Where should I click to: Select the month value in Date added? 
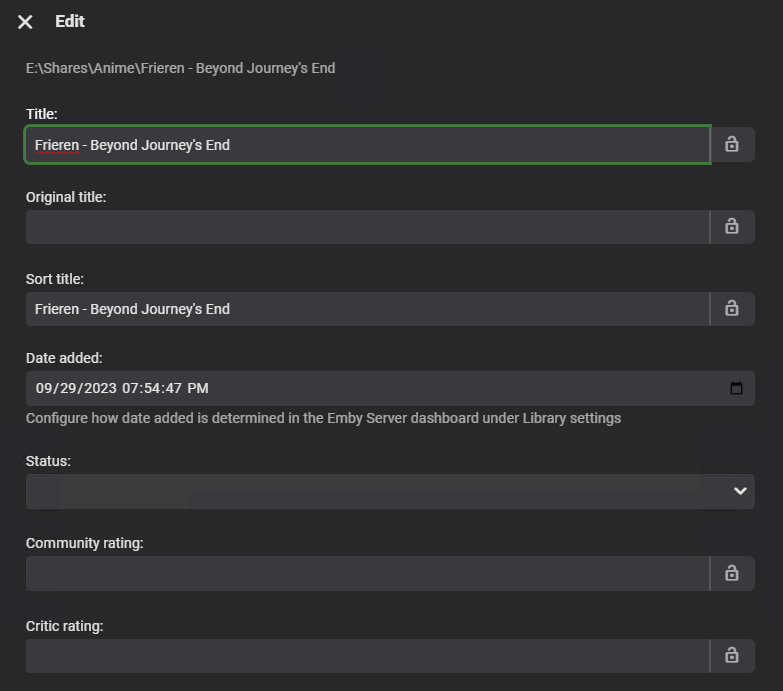[44, 388]
